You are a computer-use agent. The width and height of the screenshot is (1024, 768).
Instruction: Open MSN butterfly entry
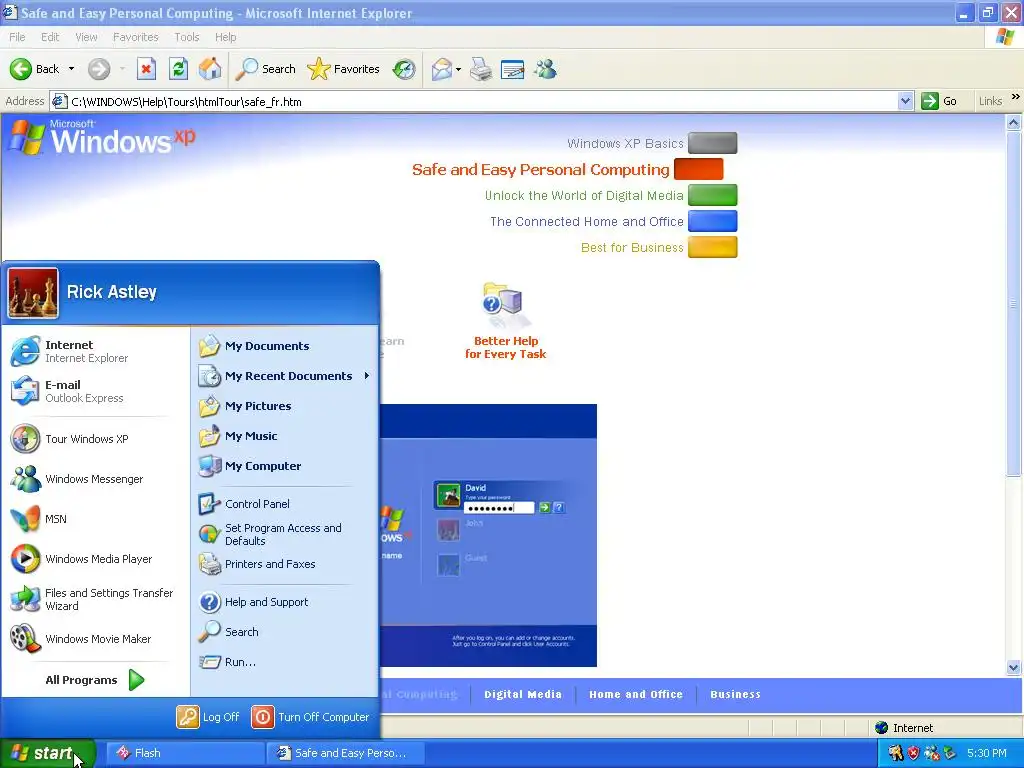(x=95, y=519)
